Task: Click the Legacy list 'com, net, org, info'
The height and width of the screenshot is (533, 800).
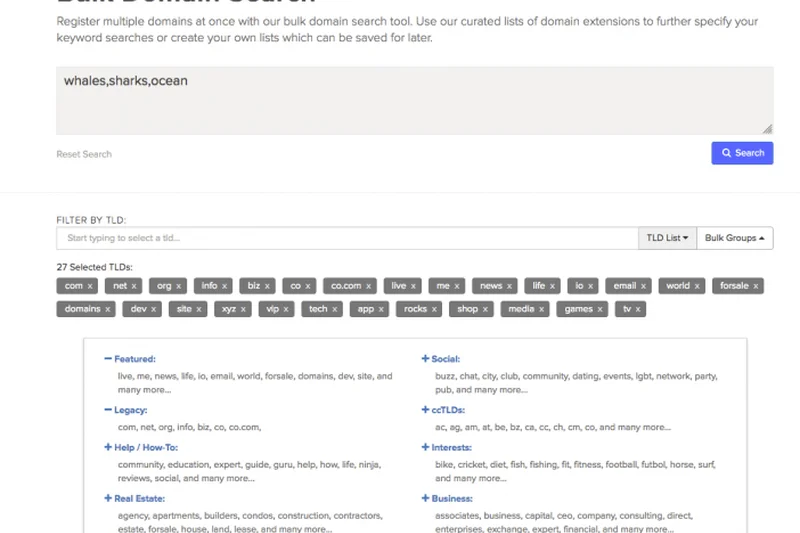Action: pos(189,427)
